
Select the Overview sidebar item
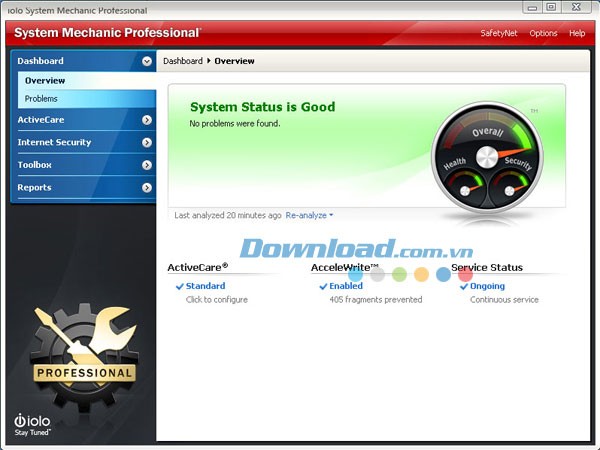click(87, 81)
